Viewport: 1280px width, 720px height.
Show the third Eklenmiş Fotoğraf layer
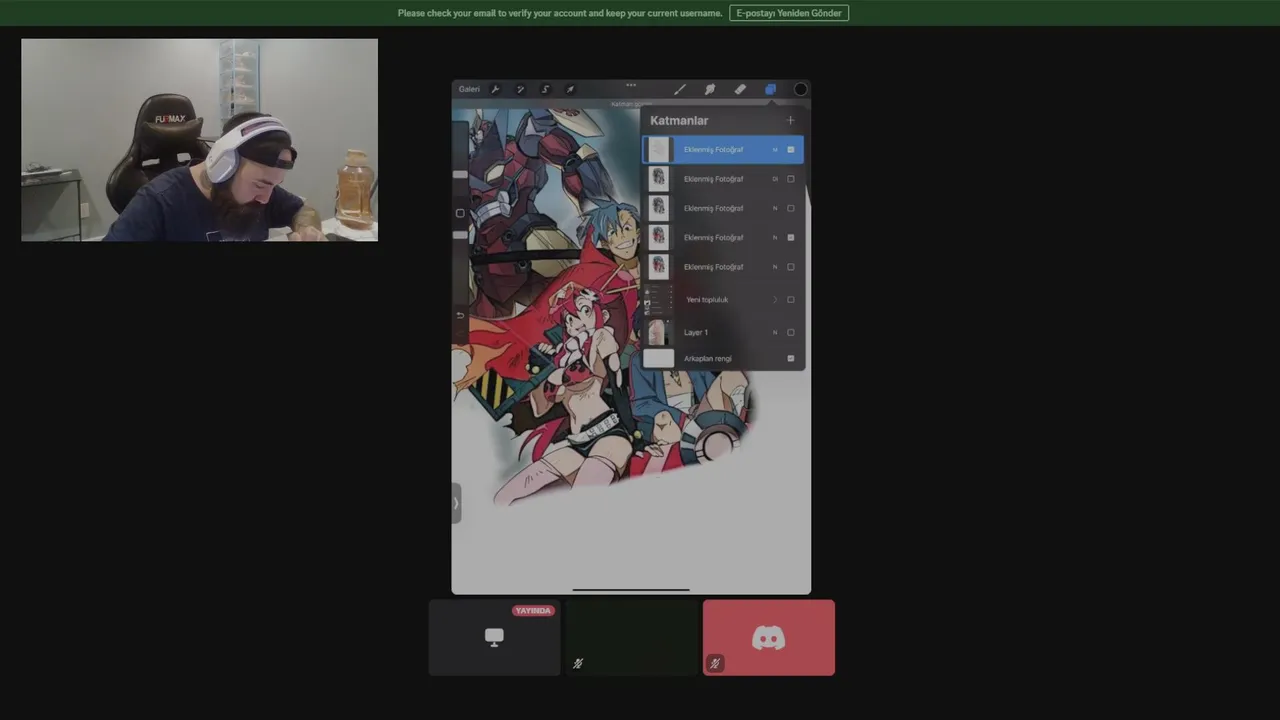791,208
